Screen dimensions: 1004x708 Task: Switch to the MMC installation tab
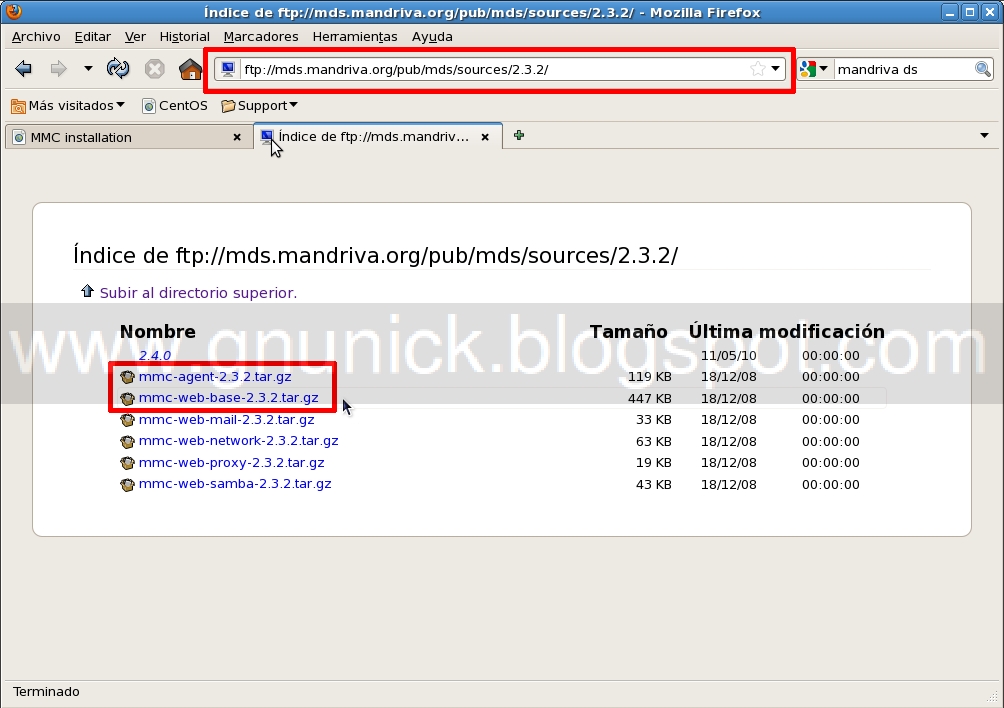[x=127, y=137]
